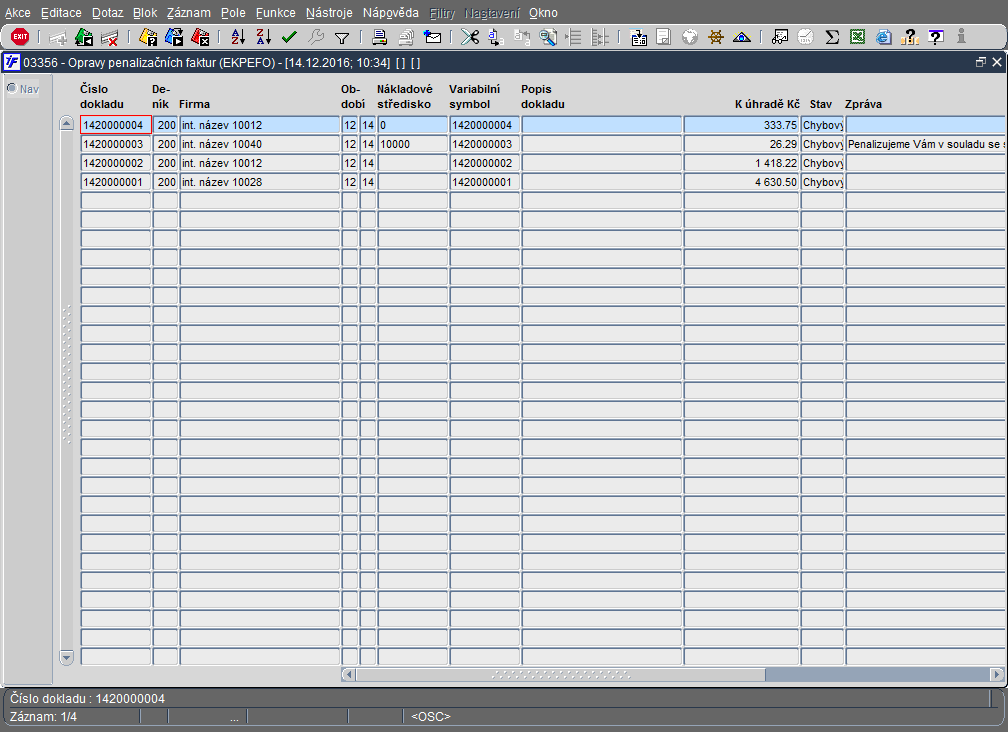Click the status bar 'Záznam: 1/4' text
The image size is (1008, 732).
pyautogui.click(x=44, y=716)
